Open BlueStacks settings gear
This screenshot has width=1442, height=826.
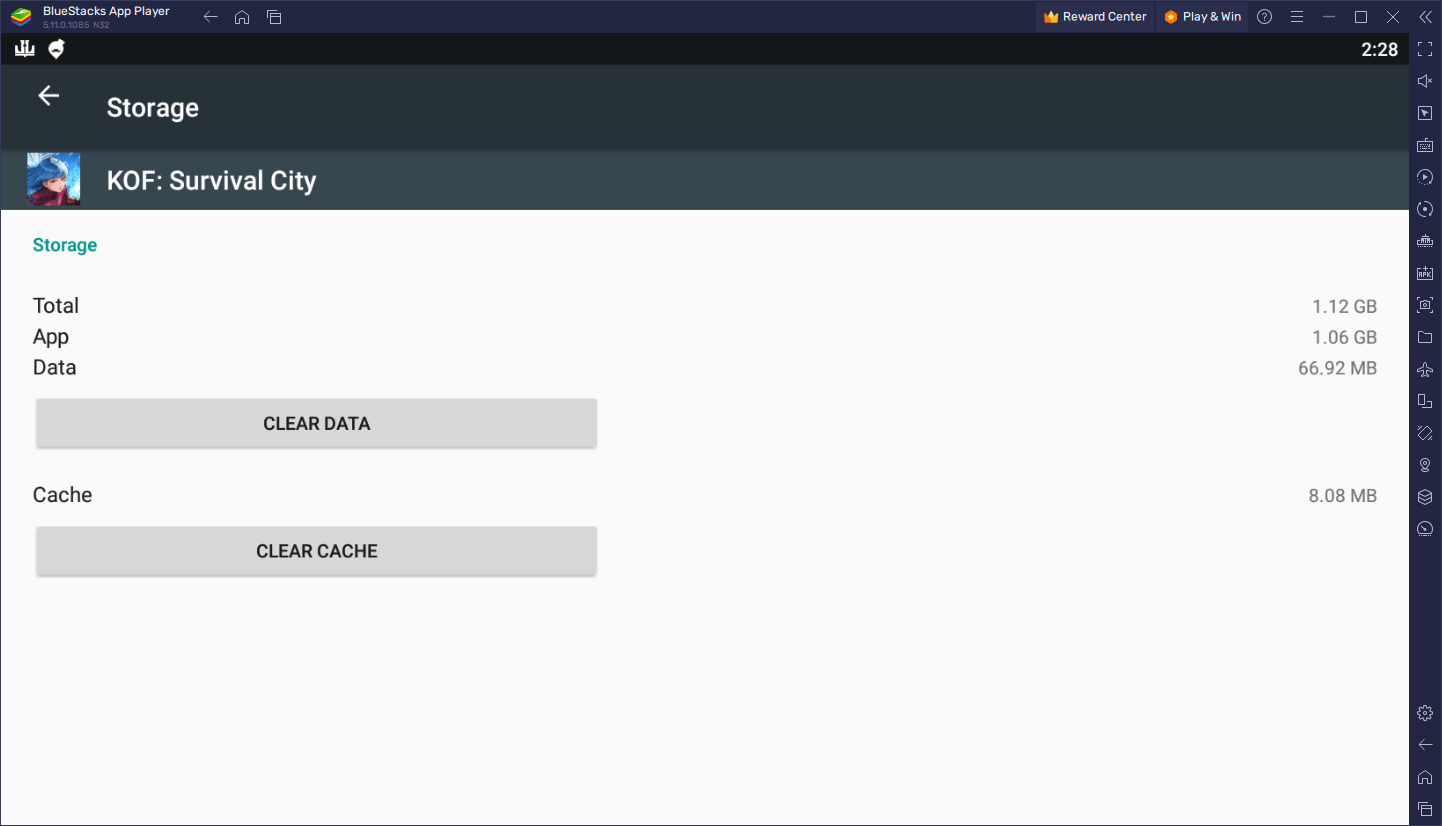(x=1425, y=713)
